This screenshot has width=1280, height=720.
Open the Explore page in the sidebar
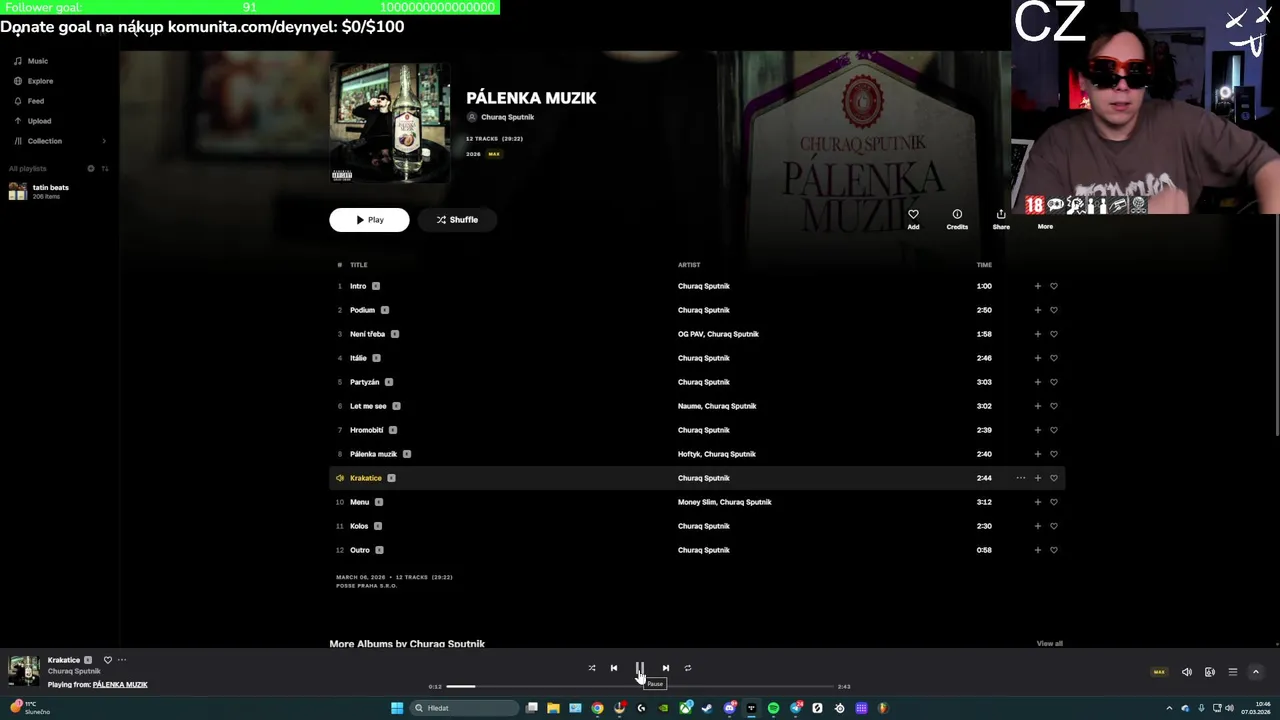coord(40,81)
